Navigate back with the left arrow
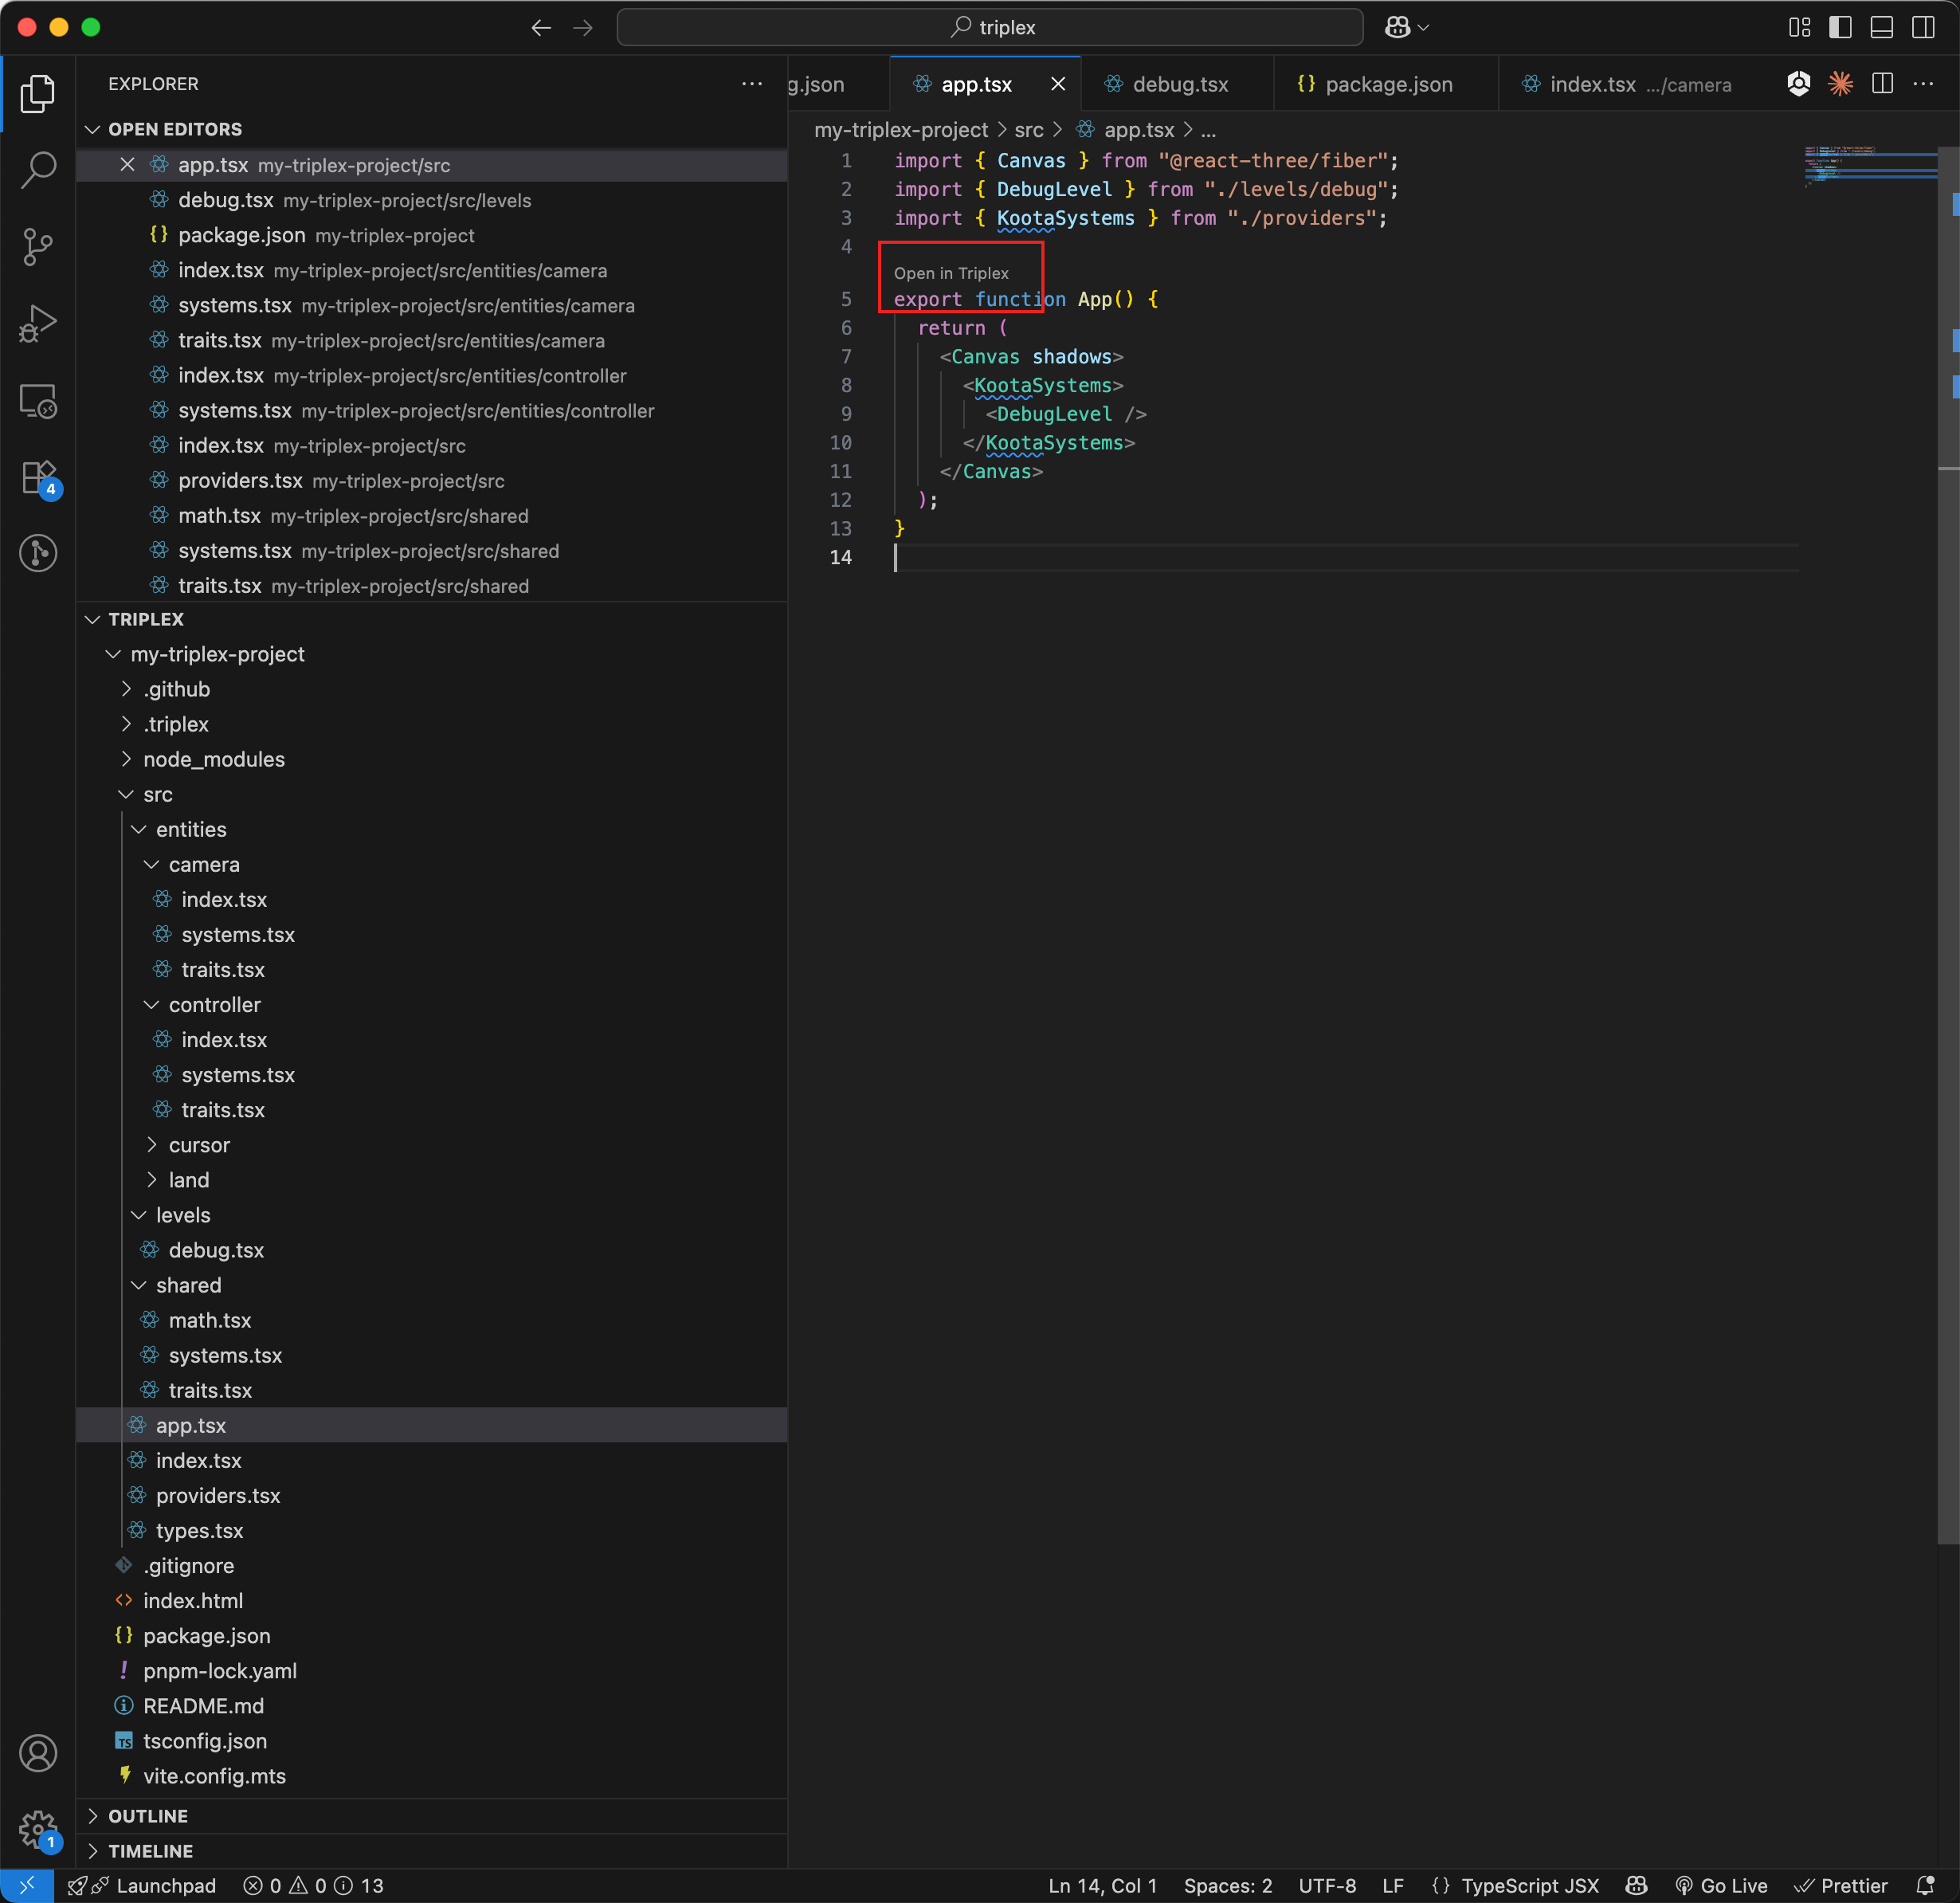The height and width of the screenshot is (1903, 1960). [541, 28]
